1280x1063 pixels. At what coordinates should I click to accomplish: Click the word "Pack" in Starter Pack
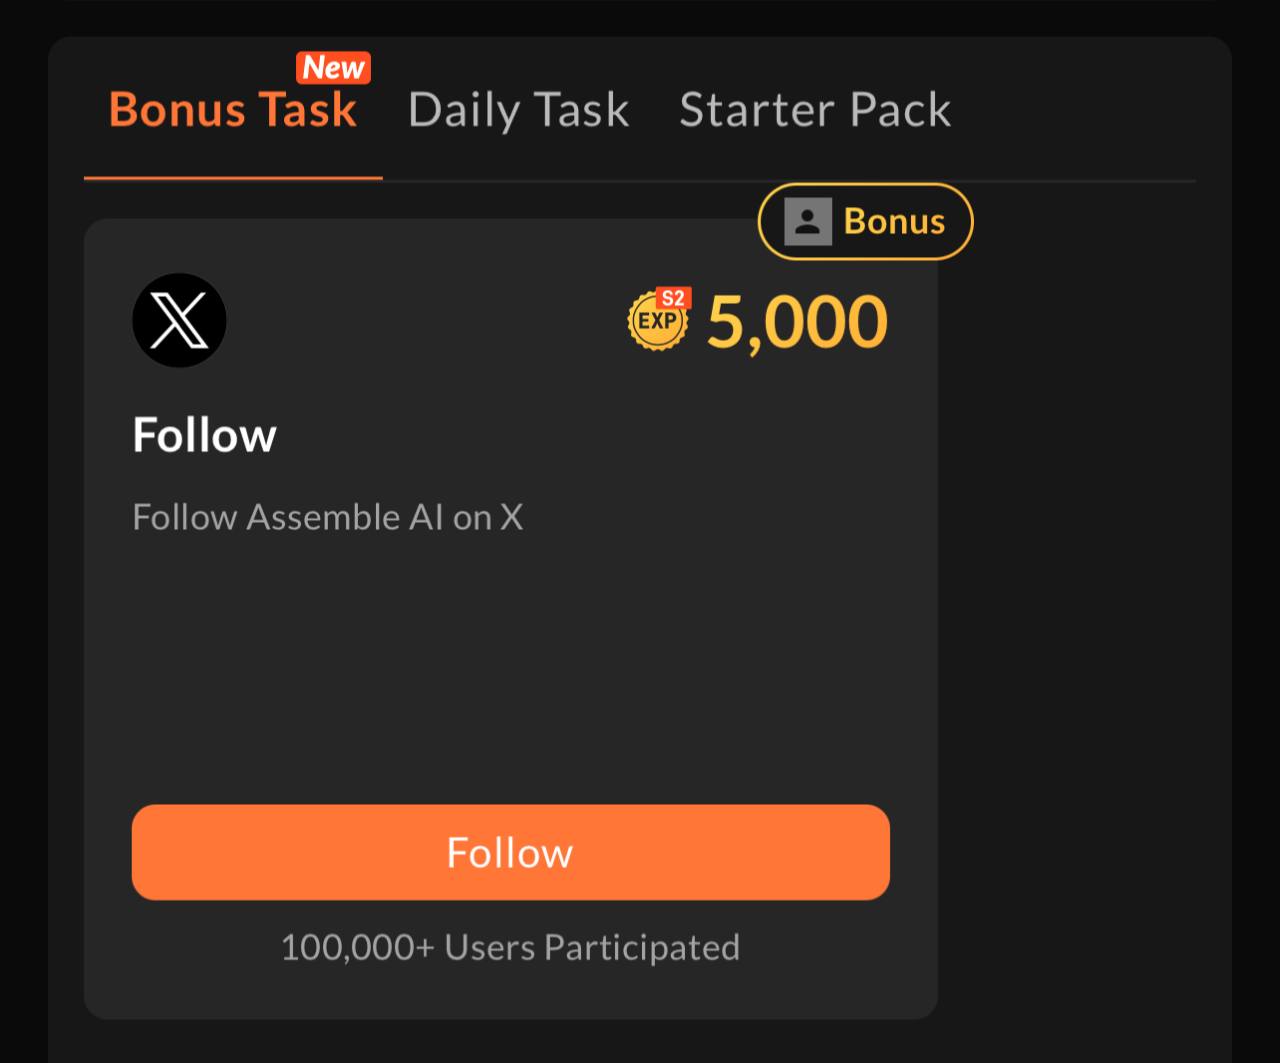point(900,109)
